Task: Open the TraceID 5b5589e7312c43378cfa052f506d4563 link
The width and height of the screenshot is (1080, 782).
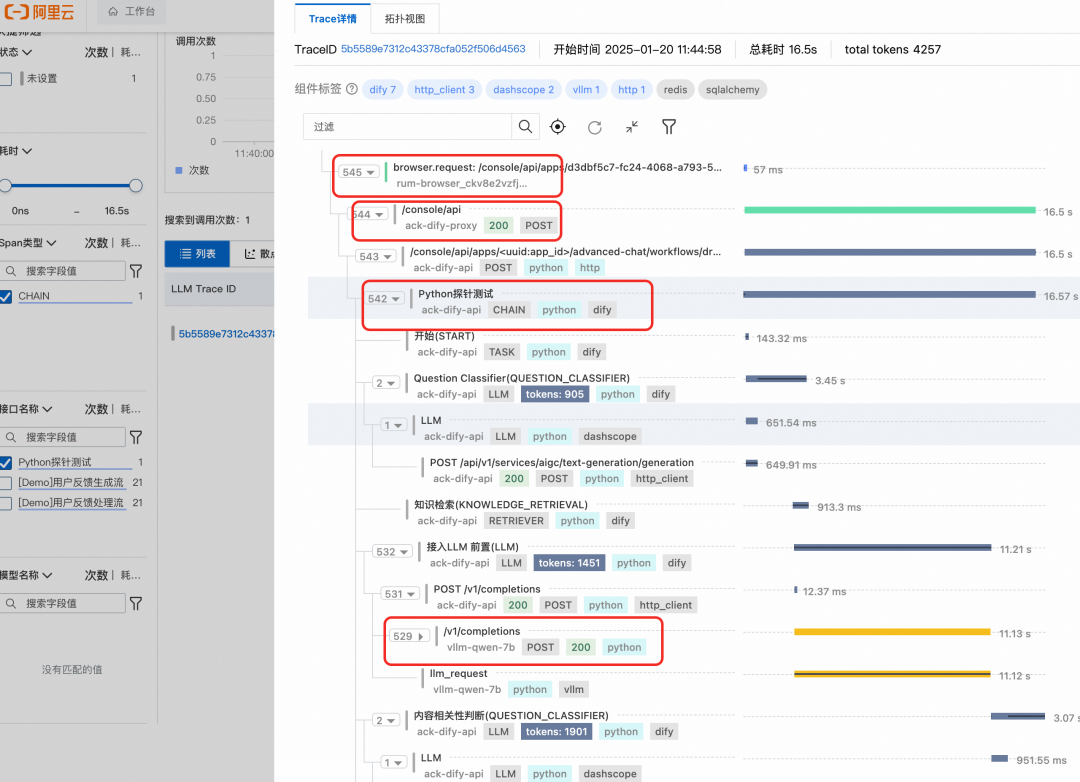Action: pyautogui.click(x=433, y=49)
